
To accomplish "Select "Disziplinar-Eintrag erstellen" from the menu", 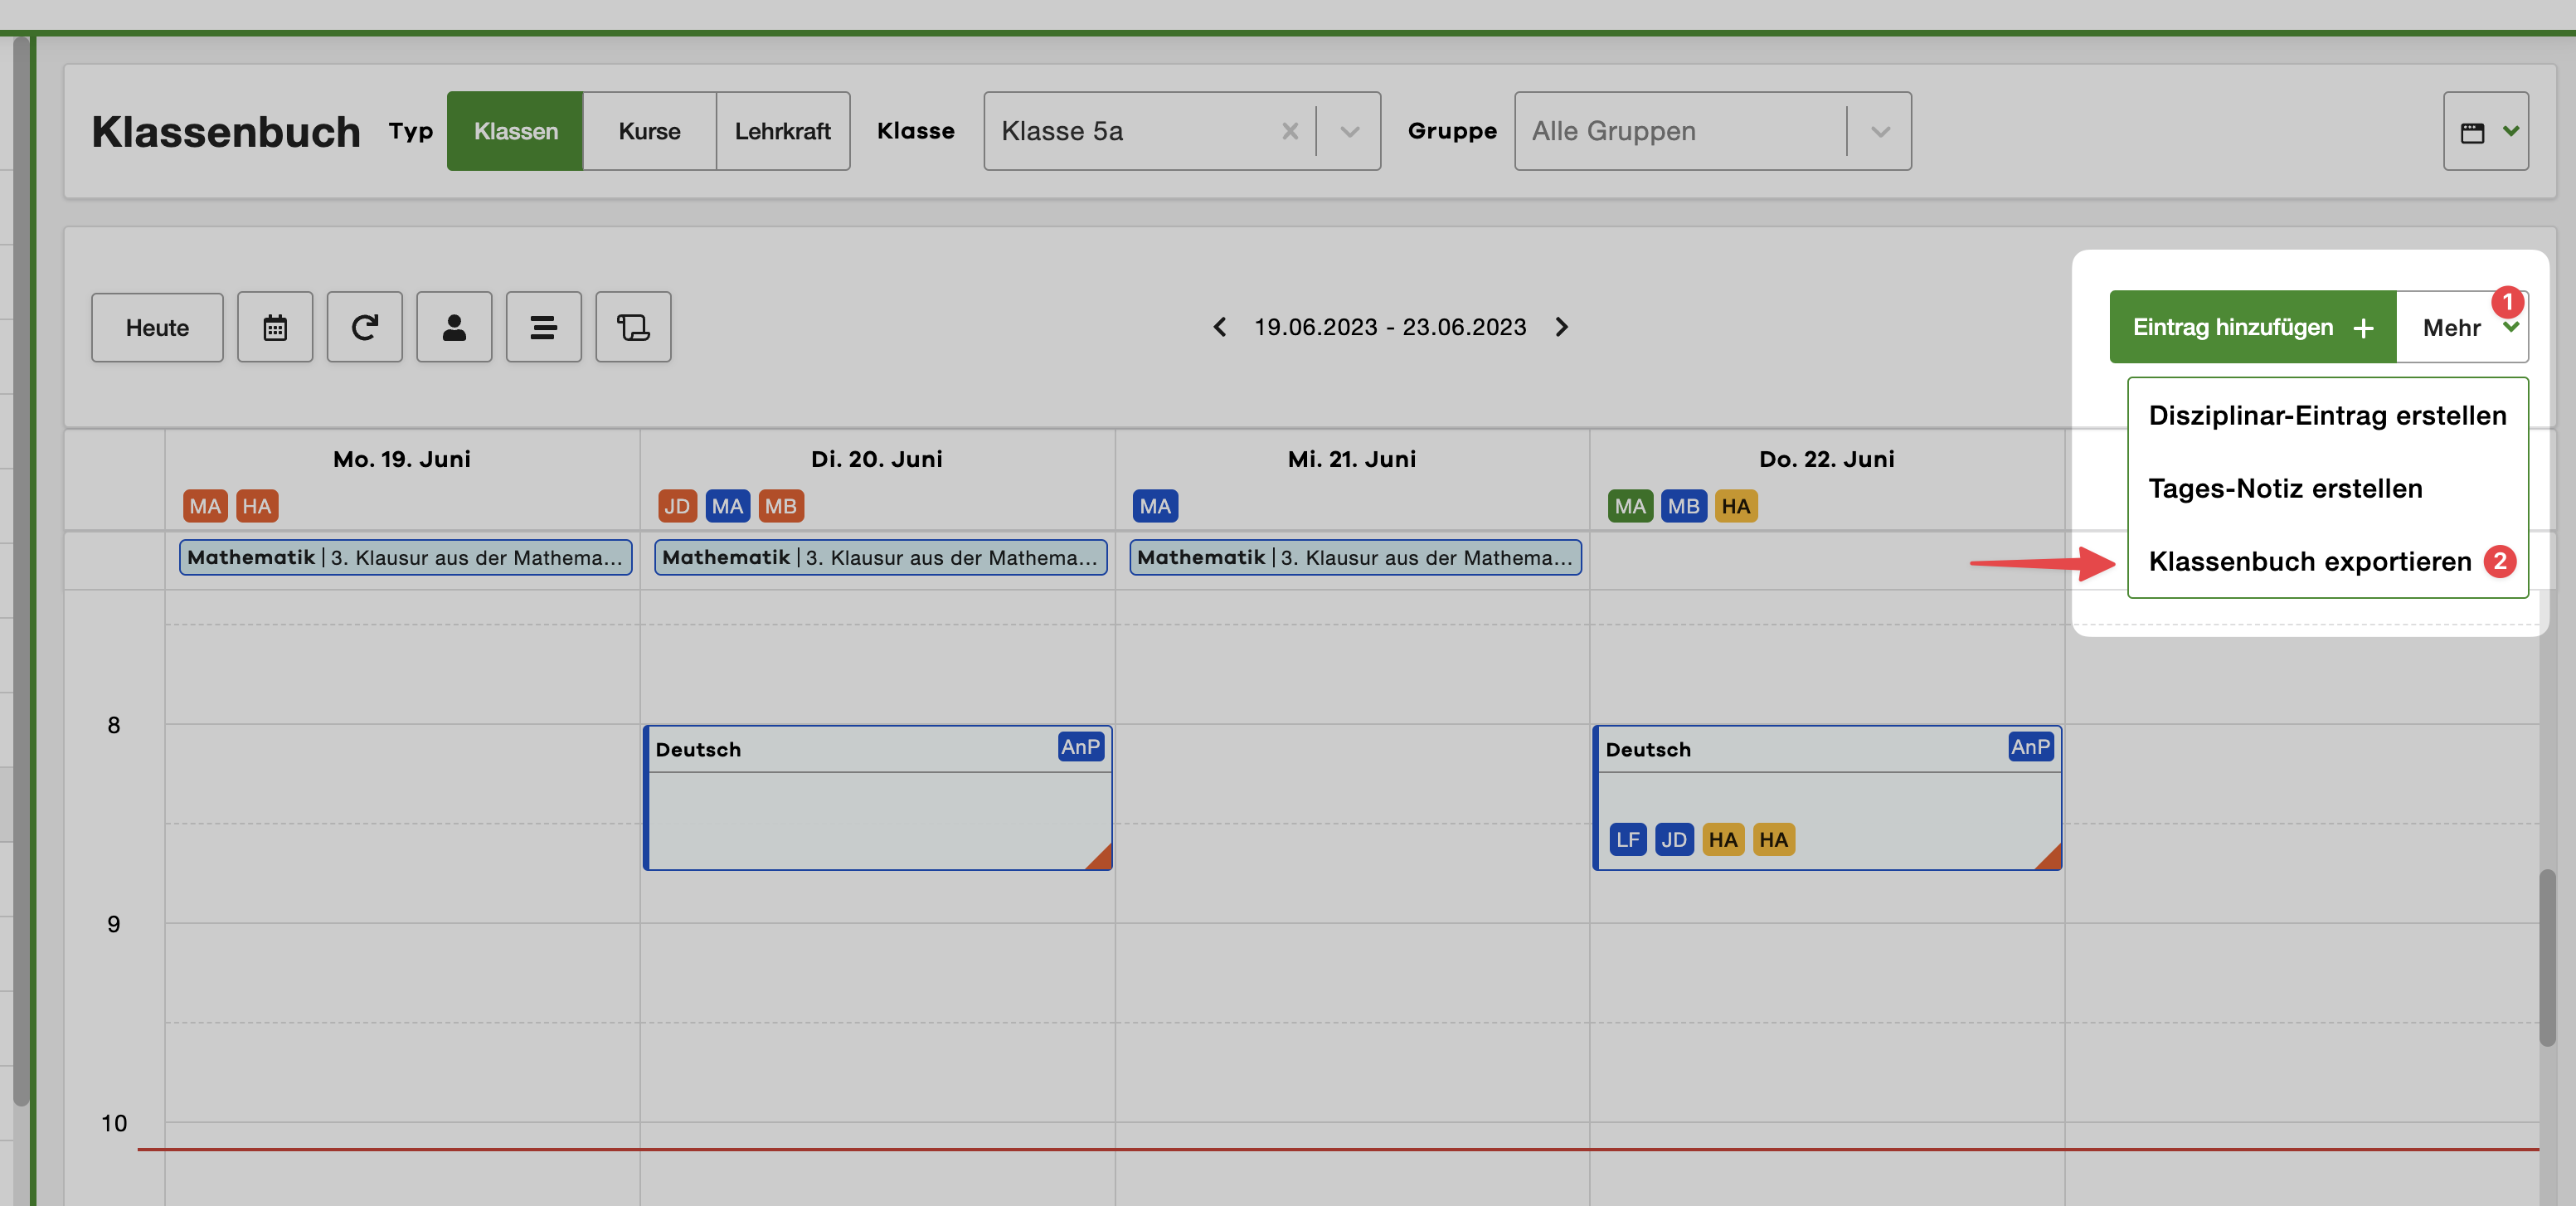I will pos(2327,416).
